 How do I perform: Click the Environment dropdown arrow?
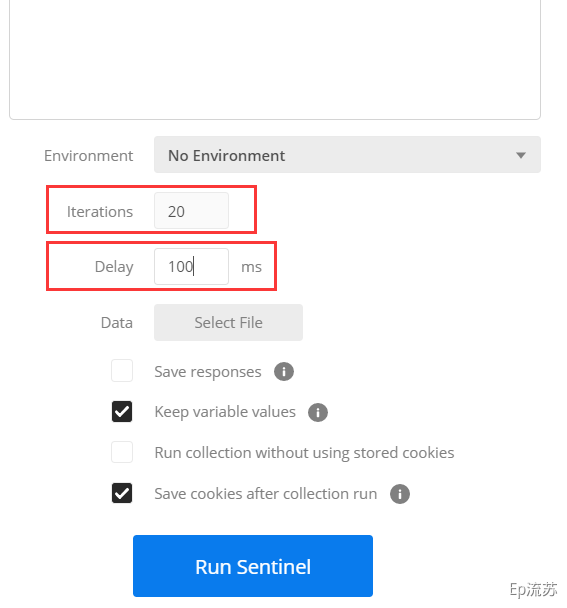coord(521,155)
